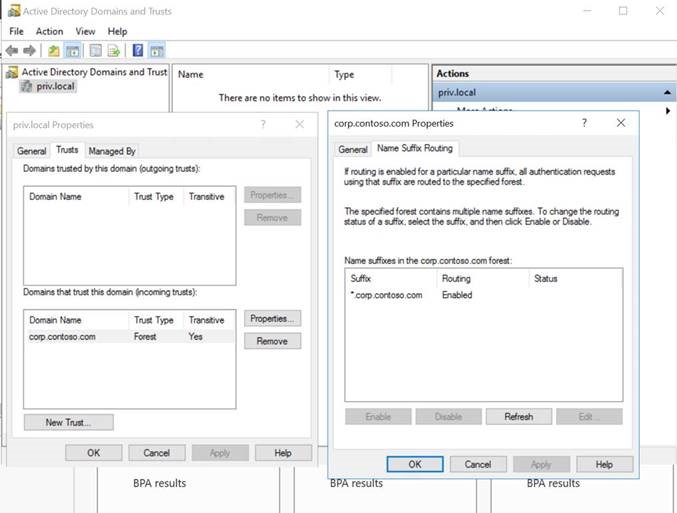Screen dimensions: 677x513
Task: Maximize the Active Directory Domains and Trusts window
Action: coord(623,11)
